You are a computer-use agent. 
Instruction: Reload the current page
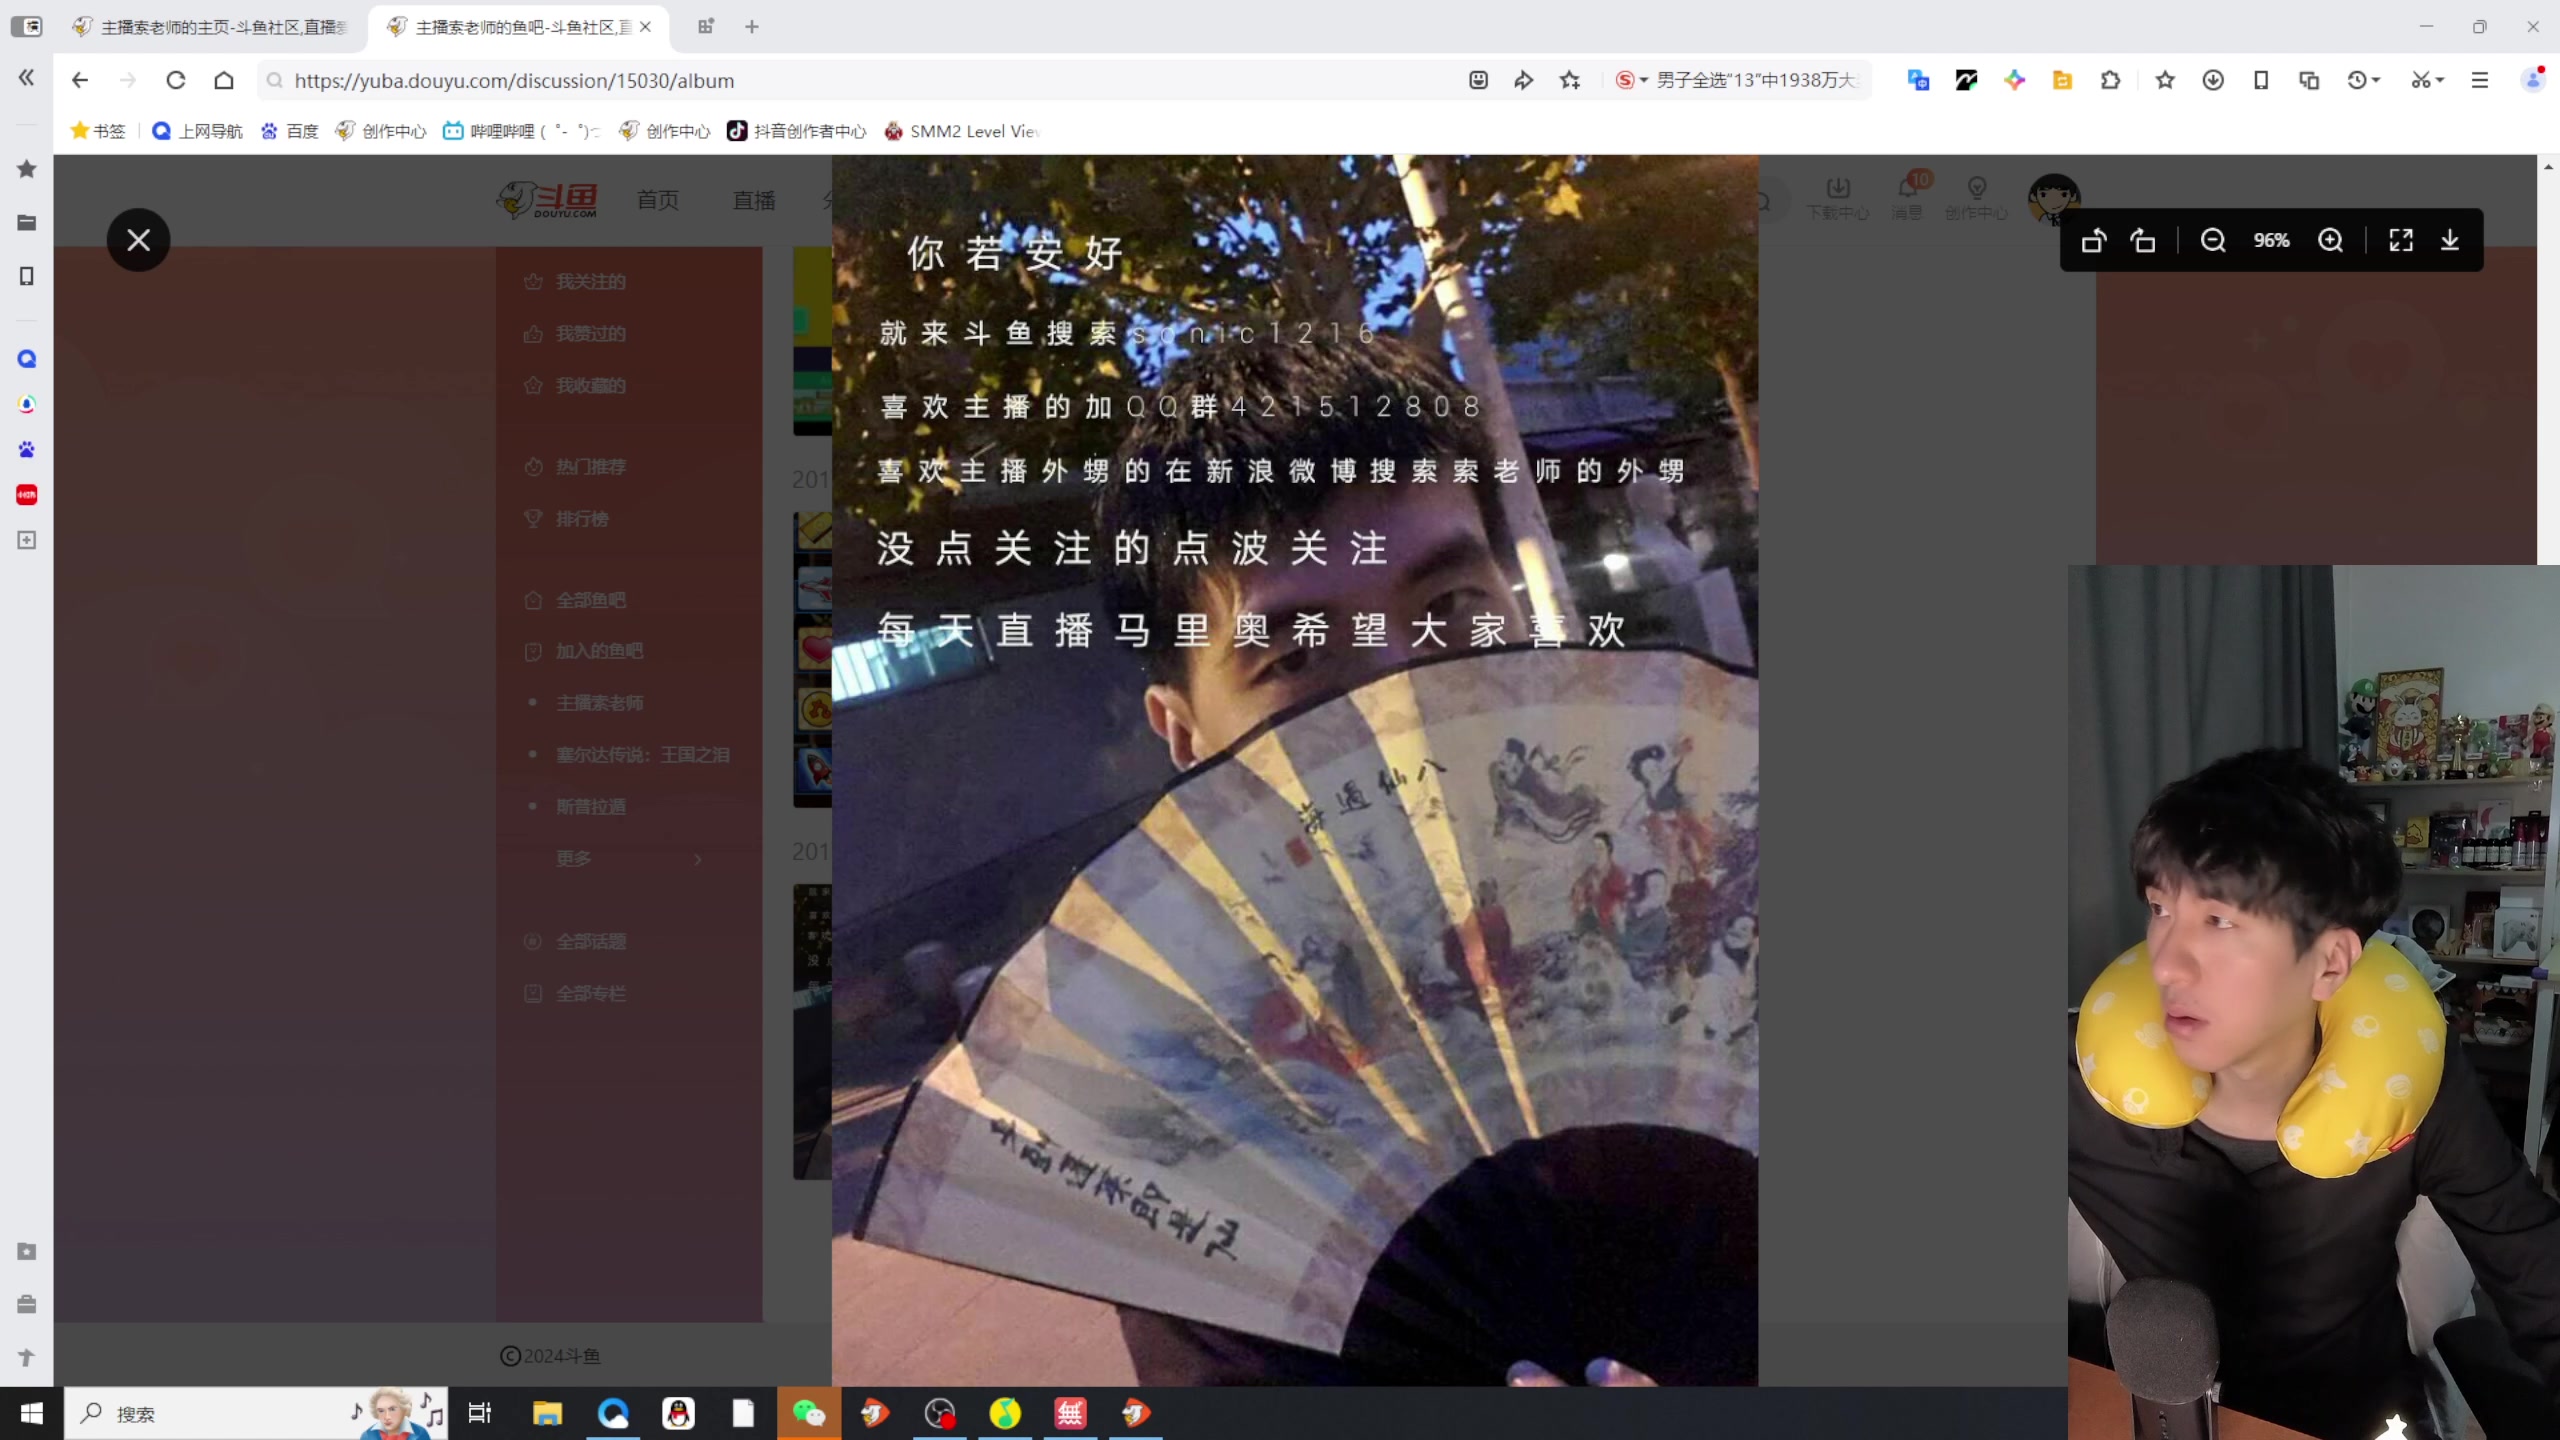tap(176, 80)
